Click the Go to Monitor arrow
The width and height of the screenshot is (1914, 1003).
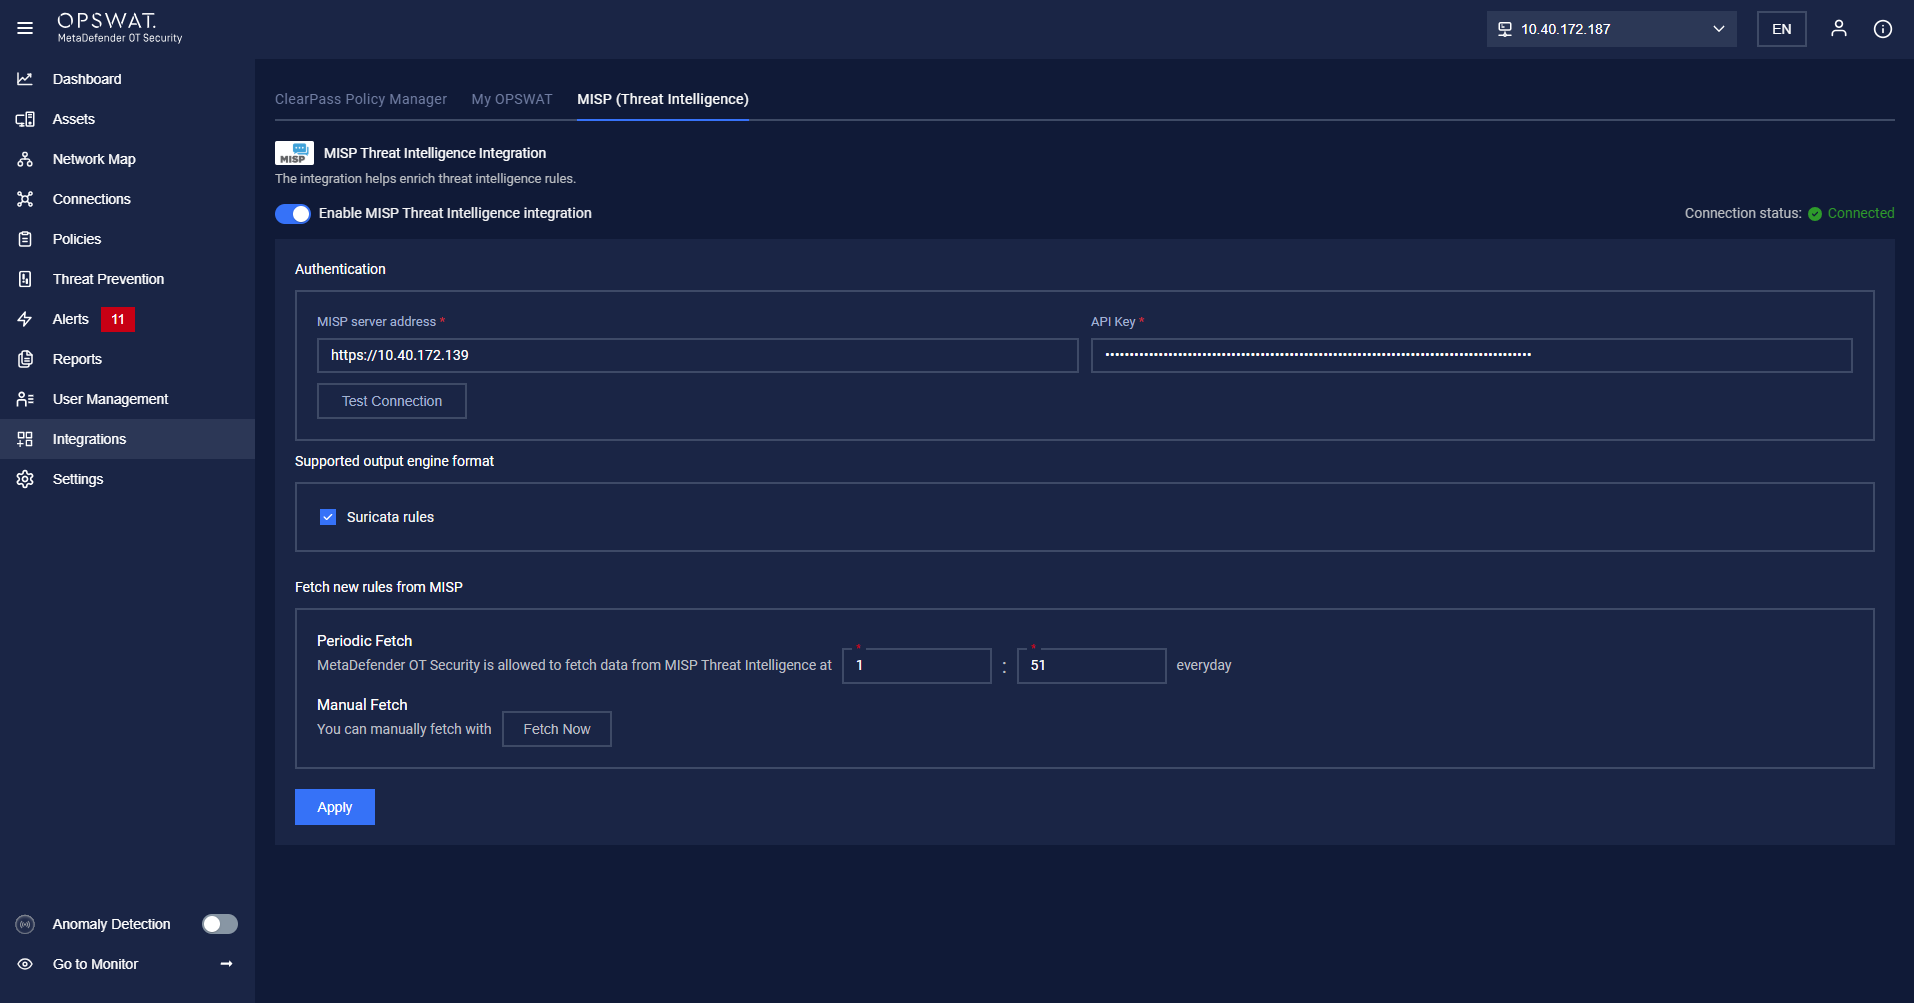click(x=226, y=964)
